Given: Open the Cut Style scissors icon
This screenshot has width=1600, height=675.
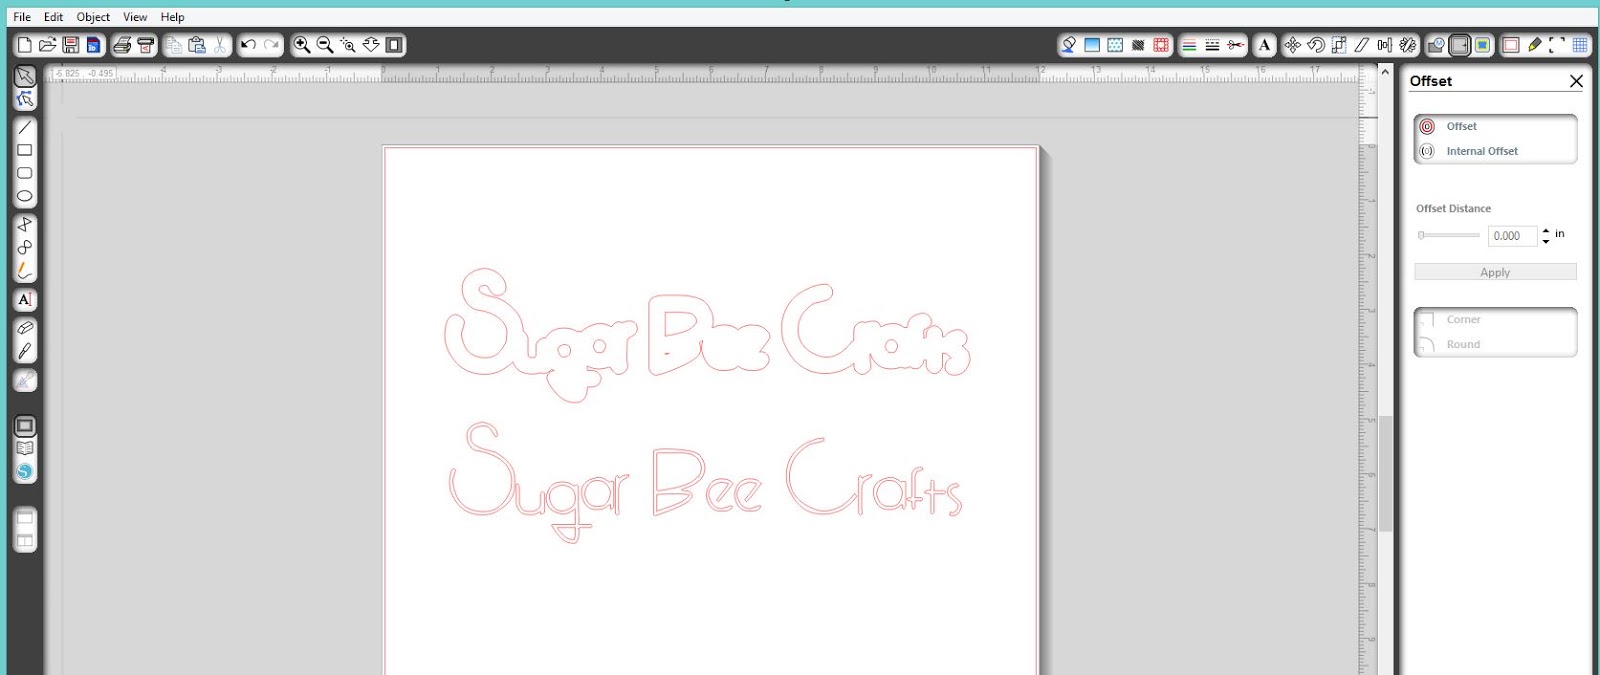Looking at the screenshot, I should [x=1236, y=45].
